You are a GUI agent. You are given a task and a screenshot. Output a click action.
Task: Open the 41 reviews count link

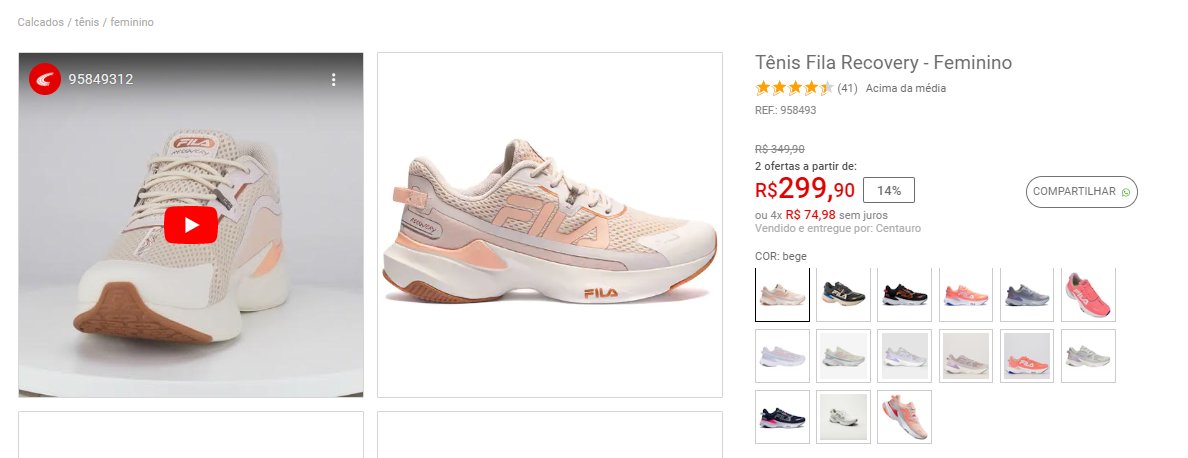tap(847, 88)
